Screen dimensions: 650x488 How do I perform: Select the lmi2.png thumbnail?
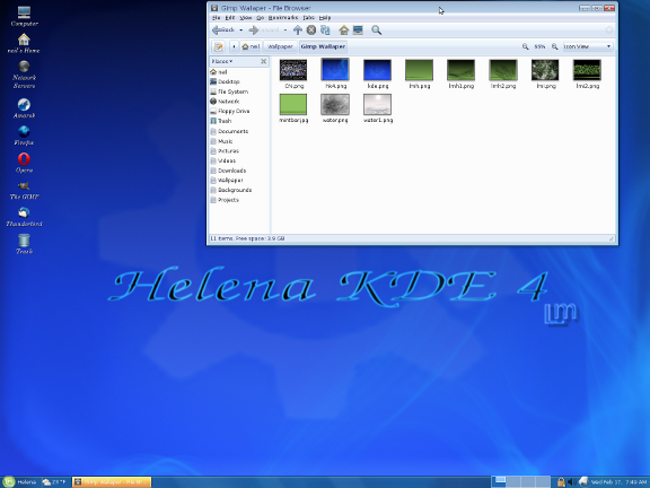(x=587, y=70)
